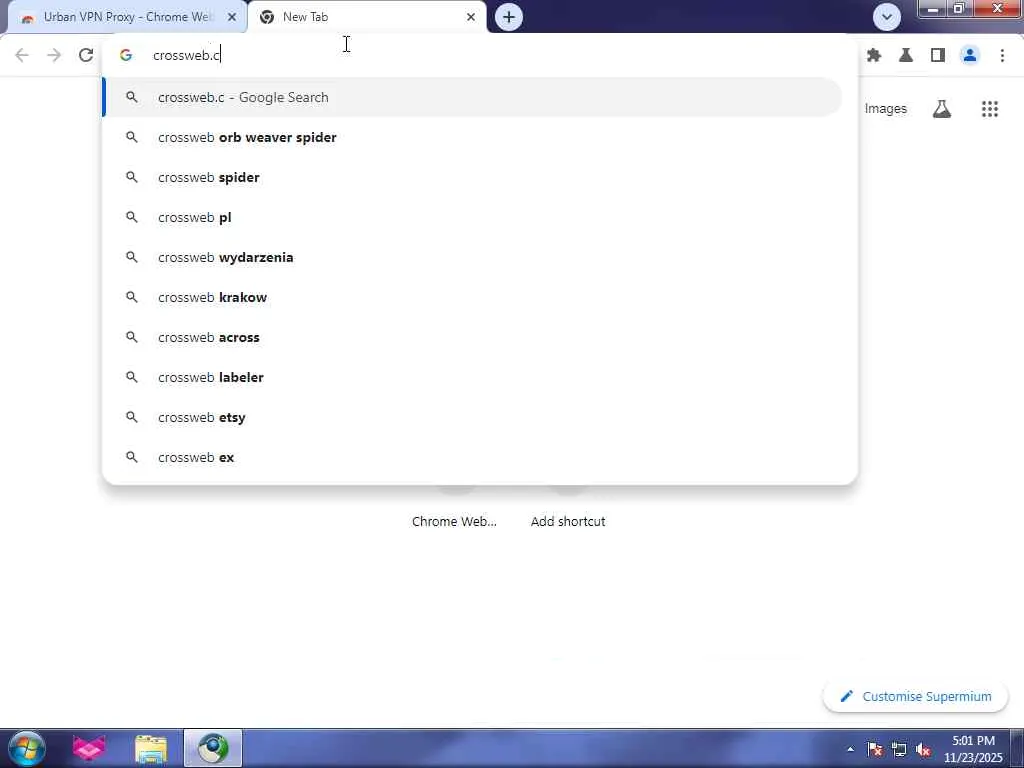
Task: Select the New Tab tab
Action: [x=367, y=17]
